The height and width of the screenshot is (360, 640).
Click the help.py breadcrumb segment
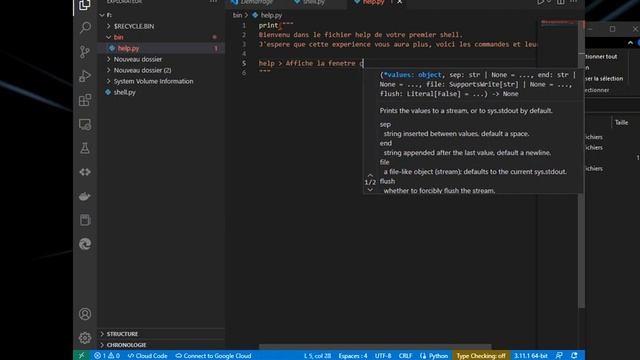click(x=271, y=15)
